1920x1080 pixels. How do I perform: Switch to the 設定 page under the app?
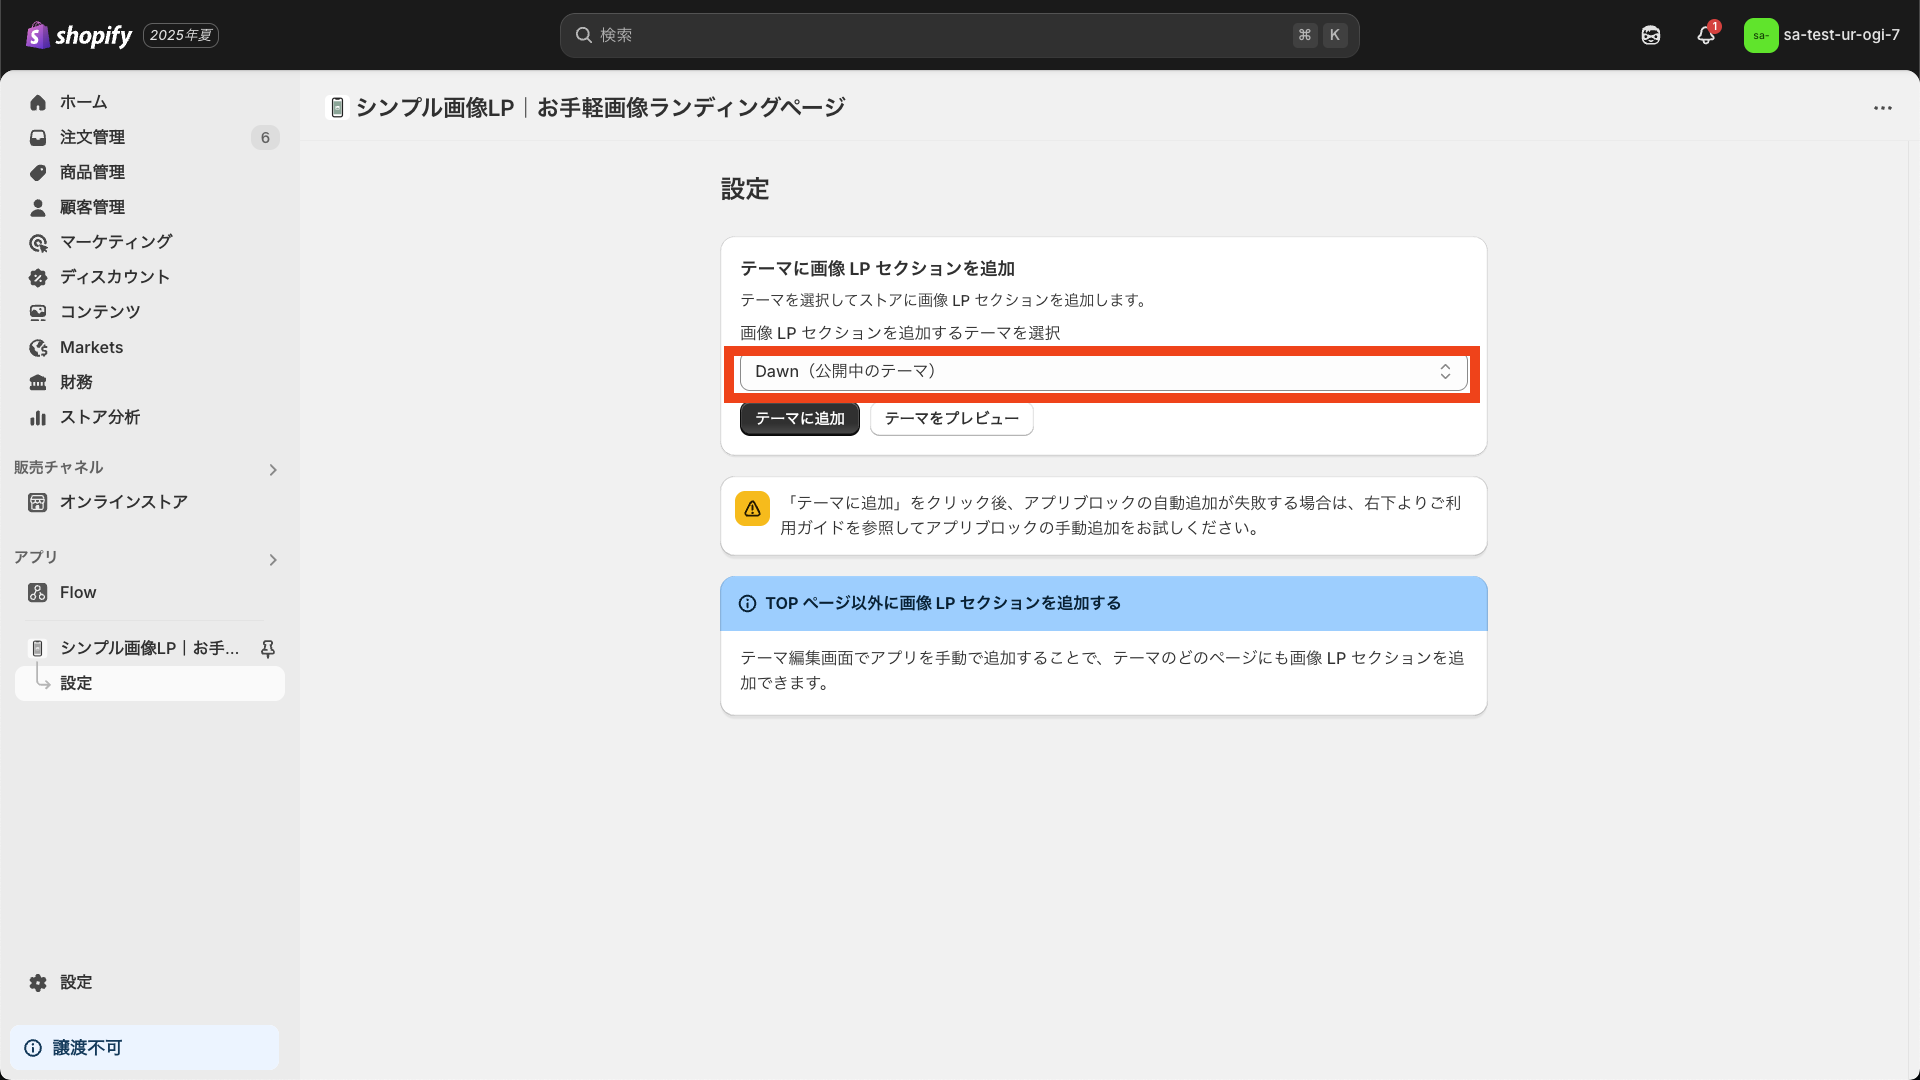click(76, 683)
